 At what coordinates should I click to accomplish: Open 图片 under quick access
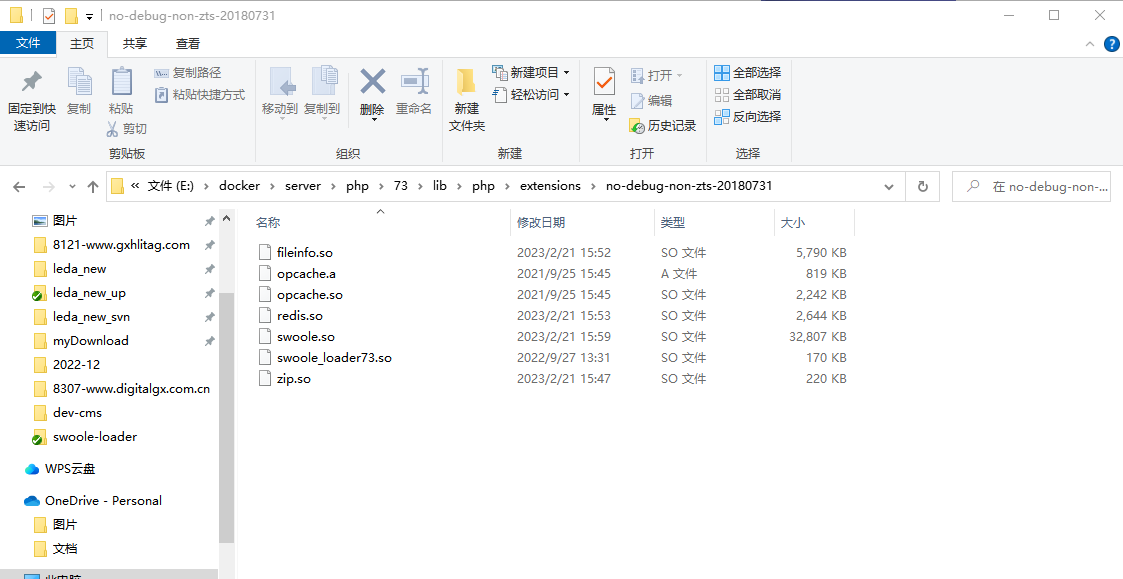click(x=64, y=221)
